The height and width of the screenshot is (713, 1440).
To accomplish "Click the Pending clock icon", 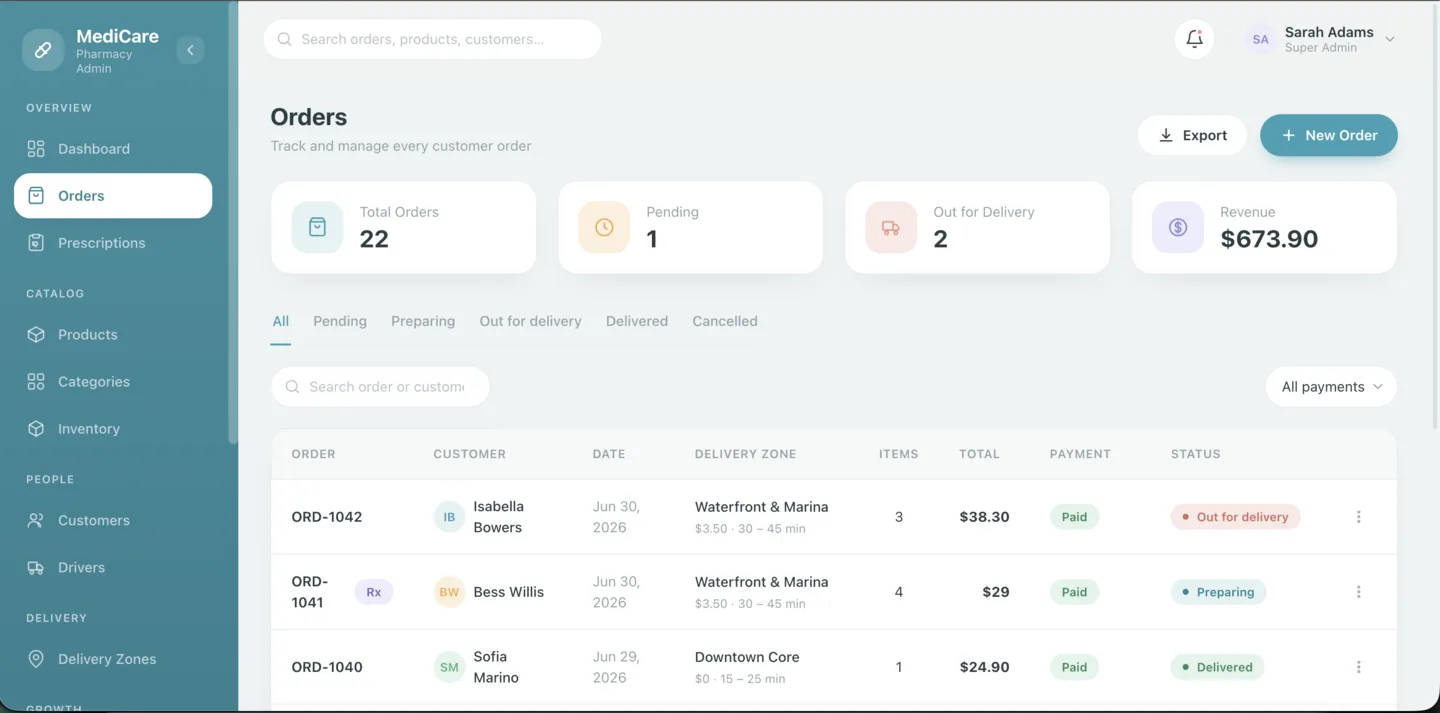I will coord(604,227).
